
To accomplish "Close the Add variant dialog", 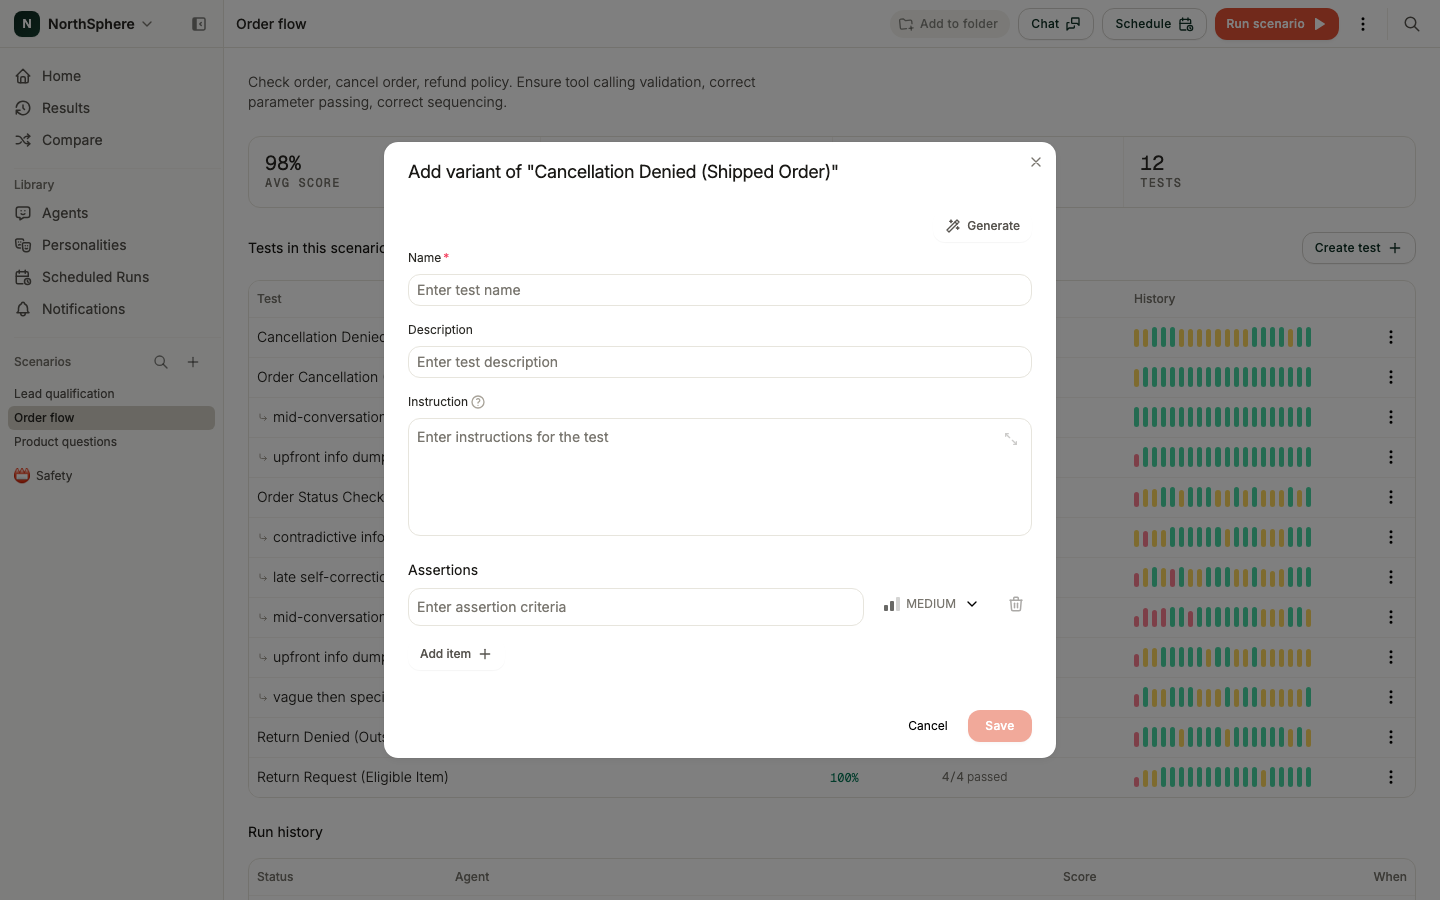I will [1036, 162].
